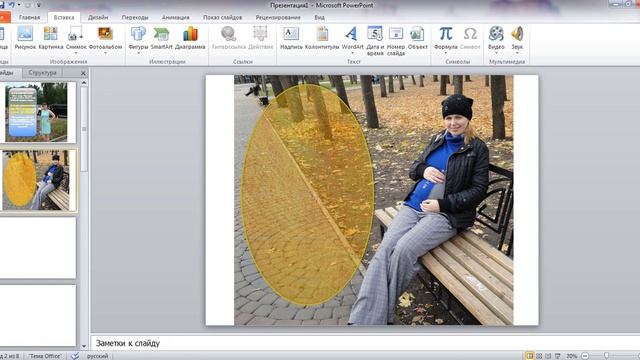
Task: Click the slide pane scroll down arrow
Action: 84,346
